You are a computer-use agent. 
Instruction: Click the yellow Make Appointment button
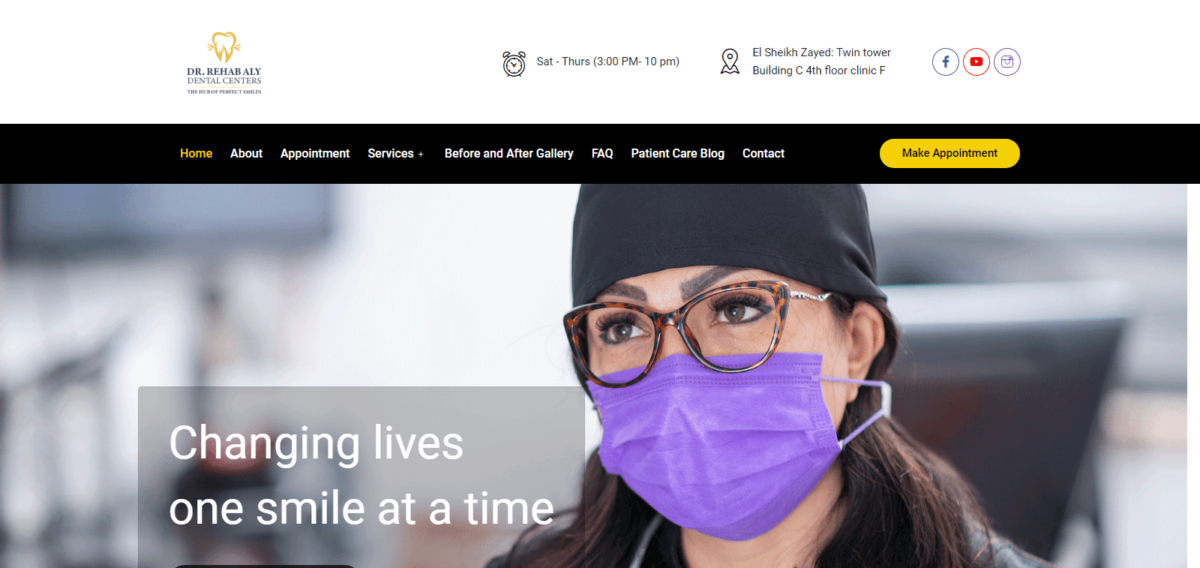(950, 153)
